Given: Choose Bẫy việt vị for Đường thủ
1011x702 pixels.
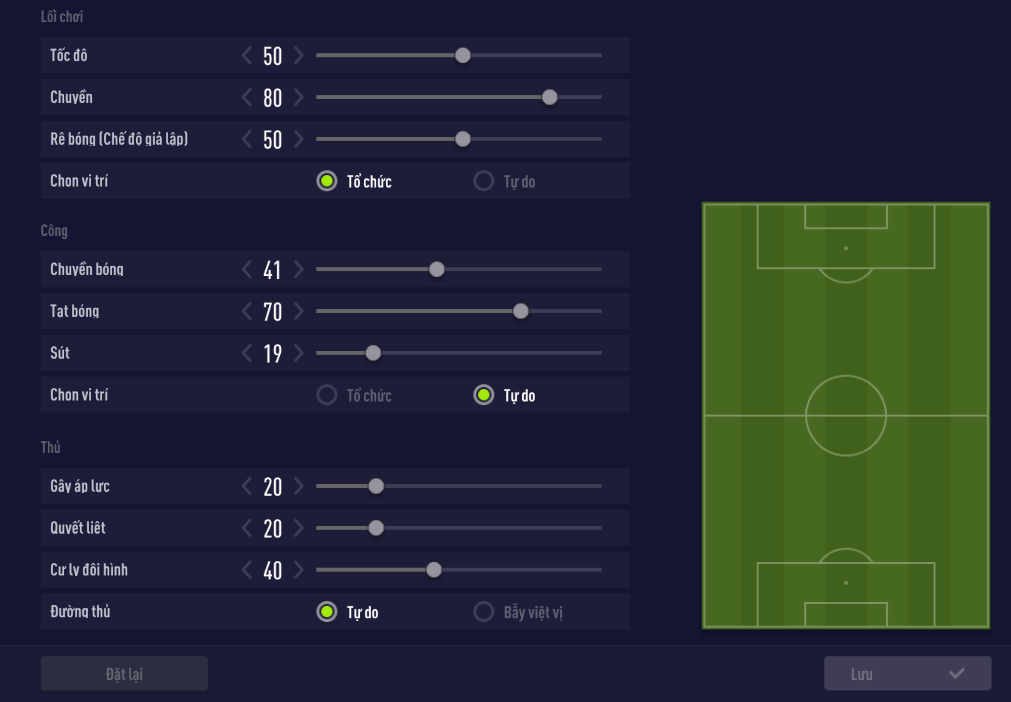Looking at the screenshot, I should (x=484, y=612).
